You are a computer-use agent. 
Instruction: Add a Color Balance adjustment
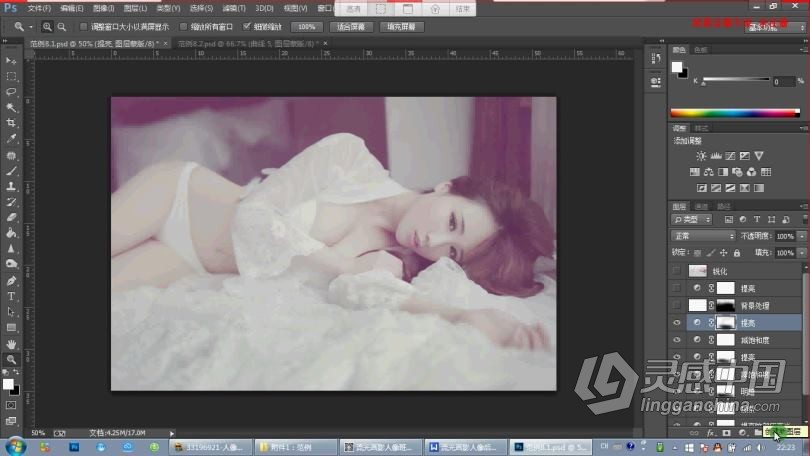(709, 172)
